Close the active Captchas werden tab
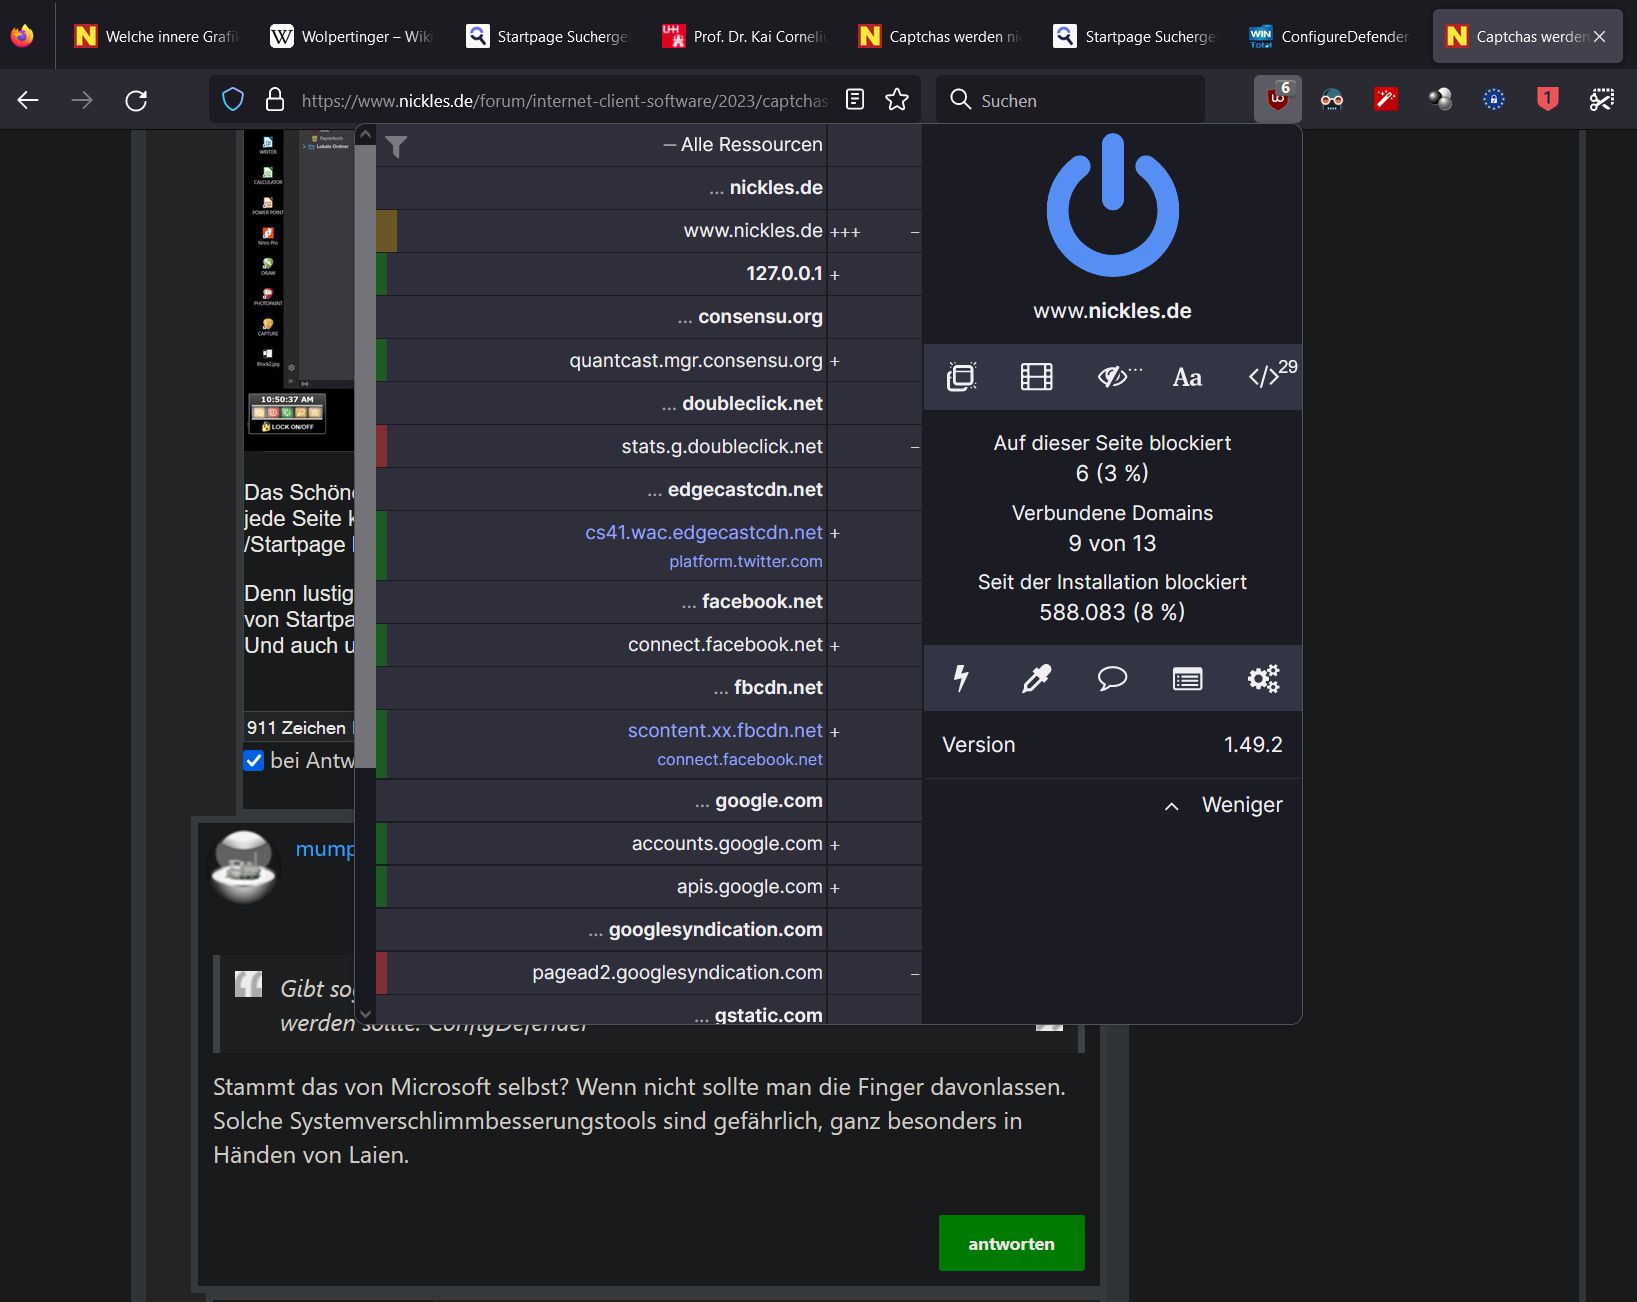The image size is (1637, 1302). pyautogui.click(x=1600, y=36)
